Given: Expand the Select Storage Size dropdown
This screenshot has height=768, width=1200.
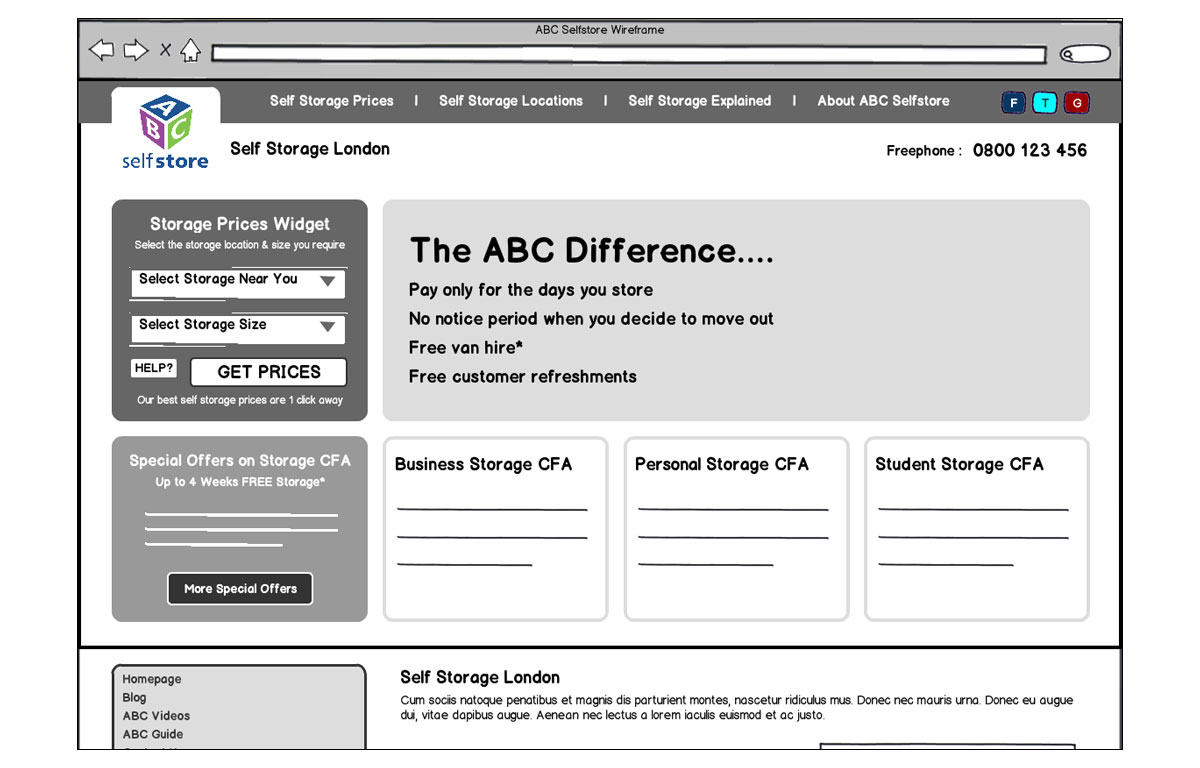Looking at the screenshot, I should click(238, 326).
